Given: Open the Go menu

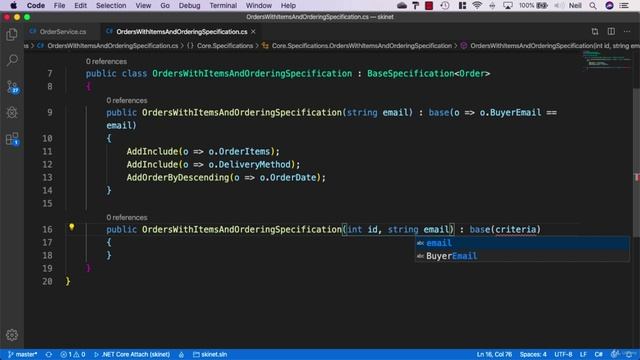Looking at the screenshot, I should click(165, 5).
